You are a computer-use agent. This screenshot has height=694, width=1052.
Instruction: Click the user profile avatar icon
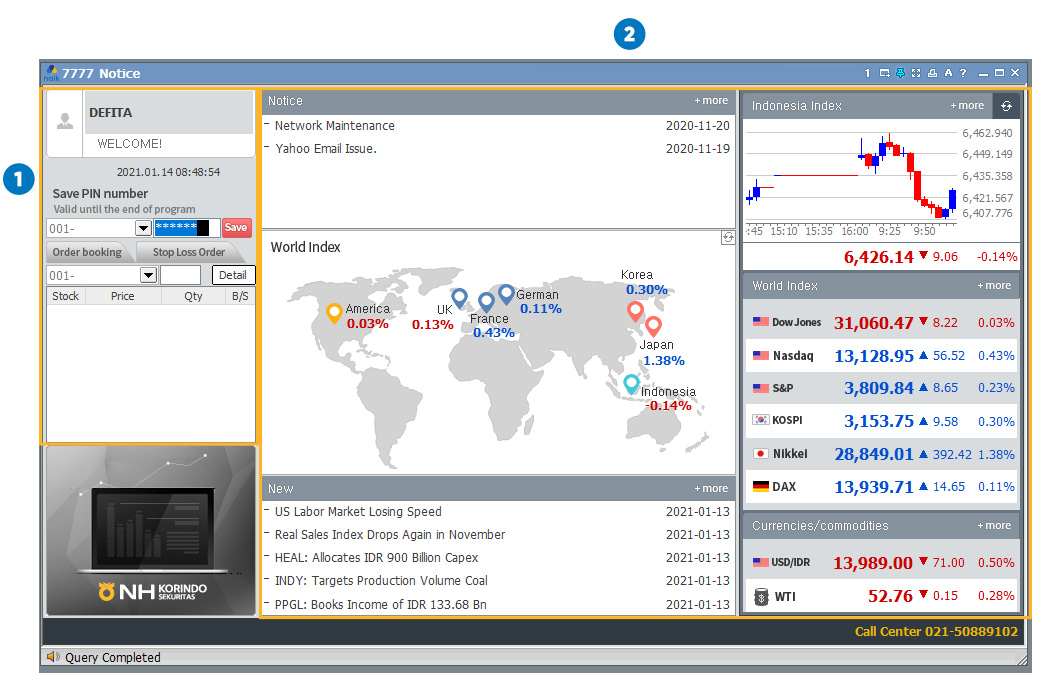point(65,121)
